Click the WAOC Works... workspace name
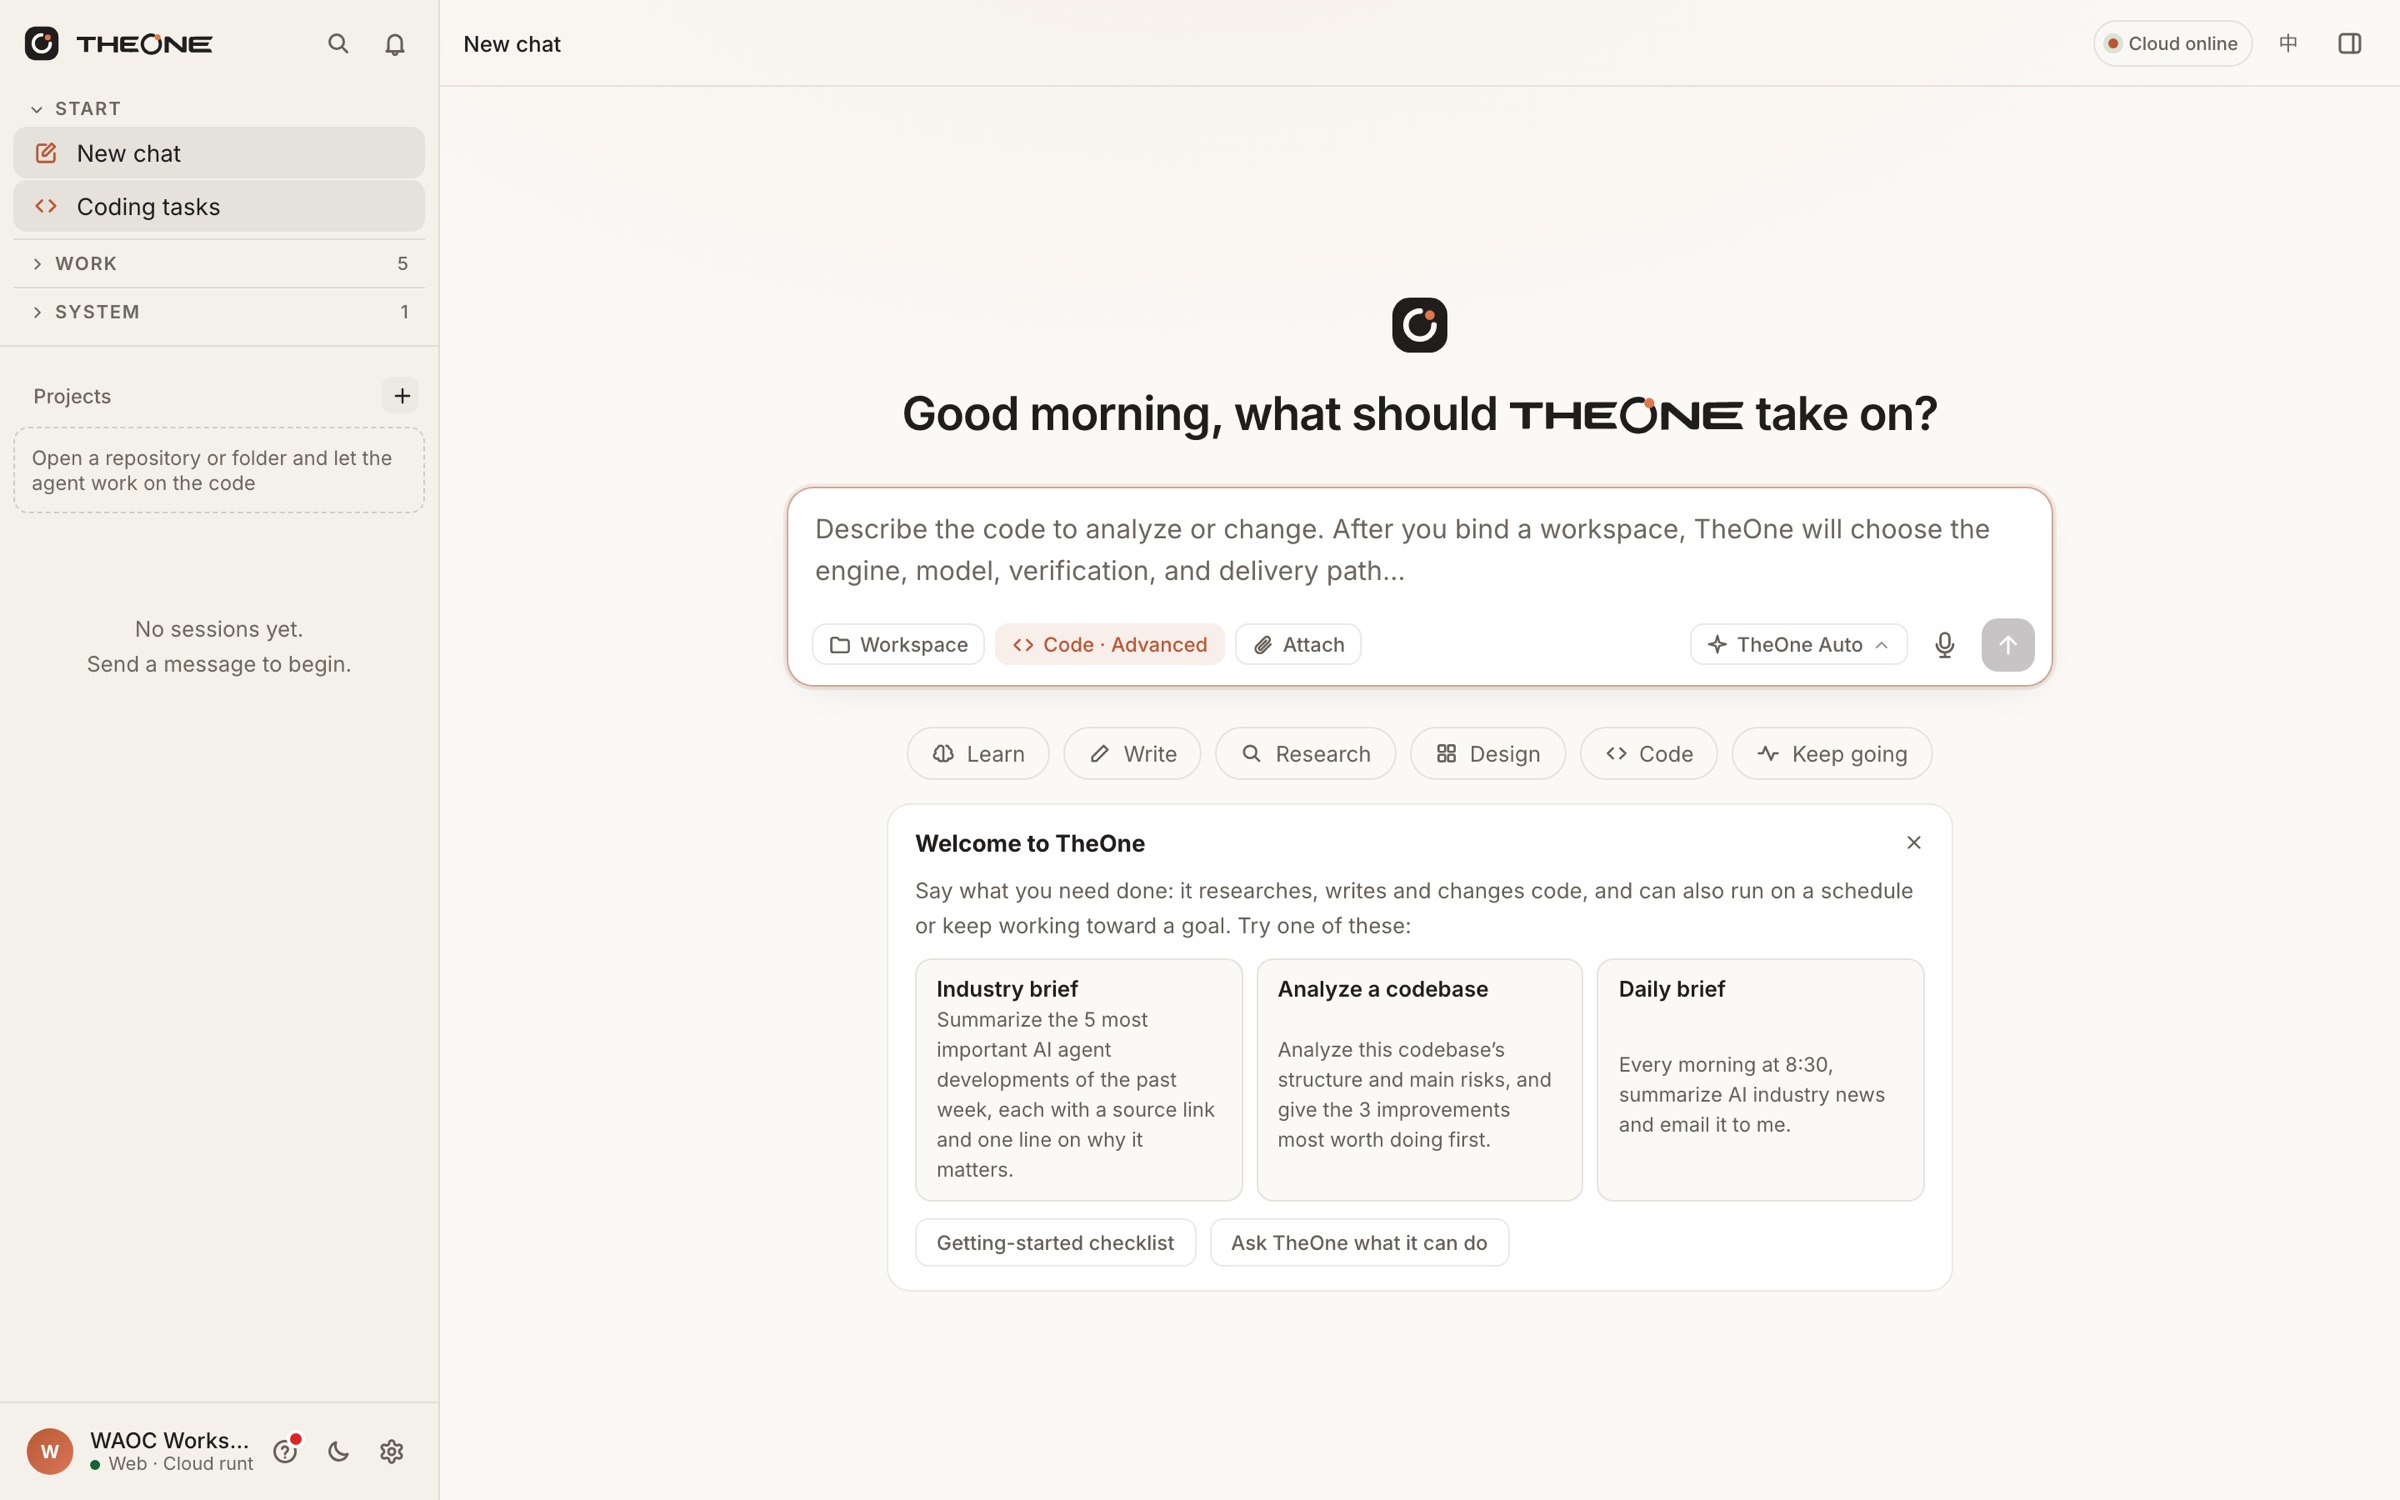The height and width of the screenshot is (1500, 2400). 170,1439
